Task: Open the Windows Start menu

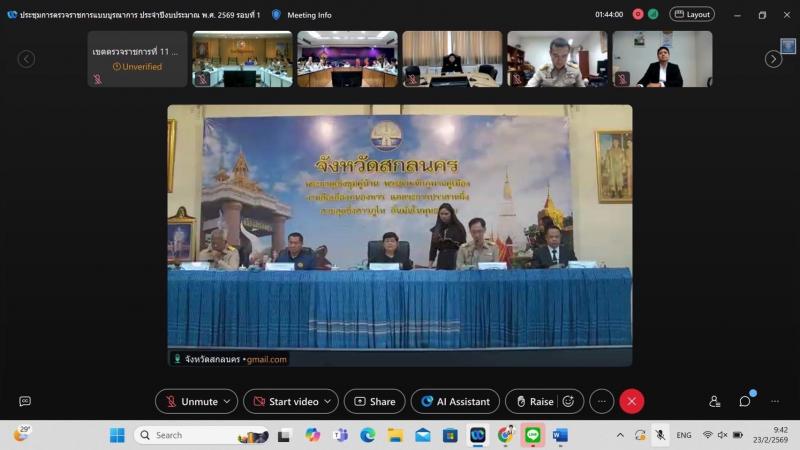Action: [x=117, y=435]
